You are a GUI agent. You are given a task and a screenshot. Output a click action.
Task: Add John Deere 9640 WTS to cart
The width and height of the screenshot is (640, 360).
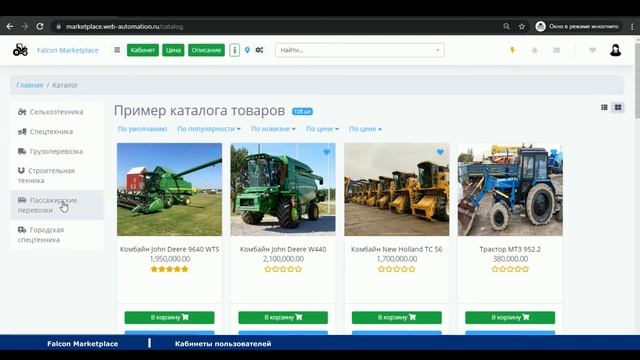tap(169, 317)
